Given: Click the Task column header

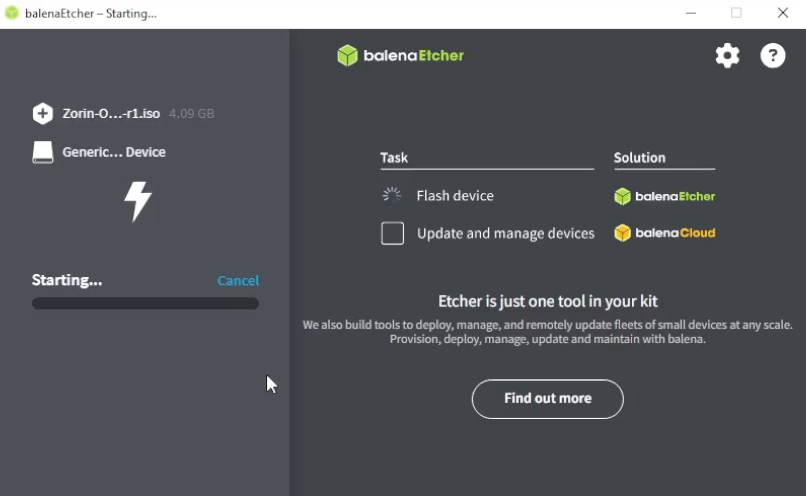Looking at the screenshot, I should [394, 158].
